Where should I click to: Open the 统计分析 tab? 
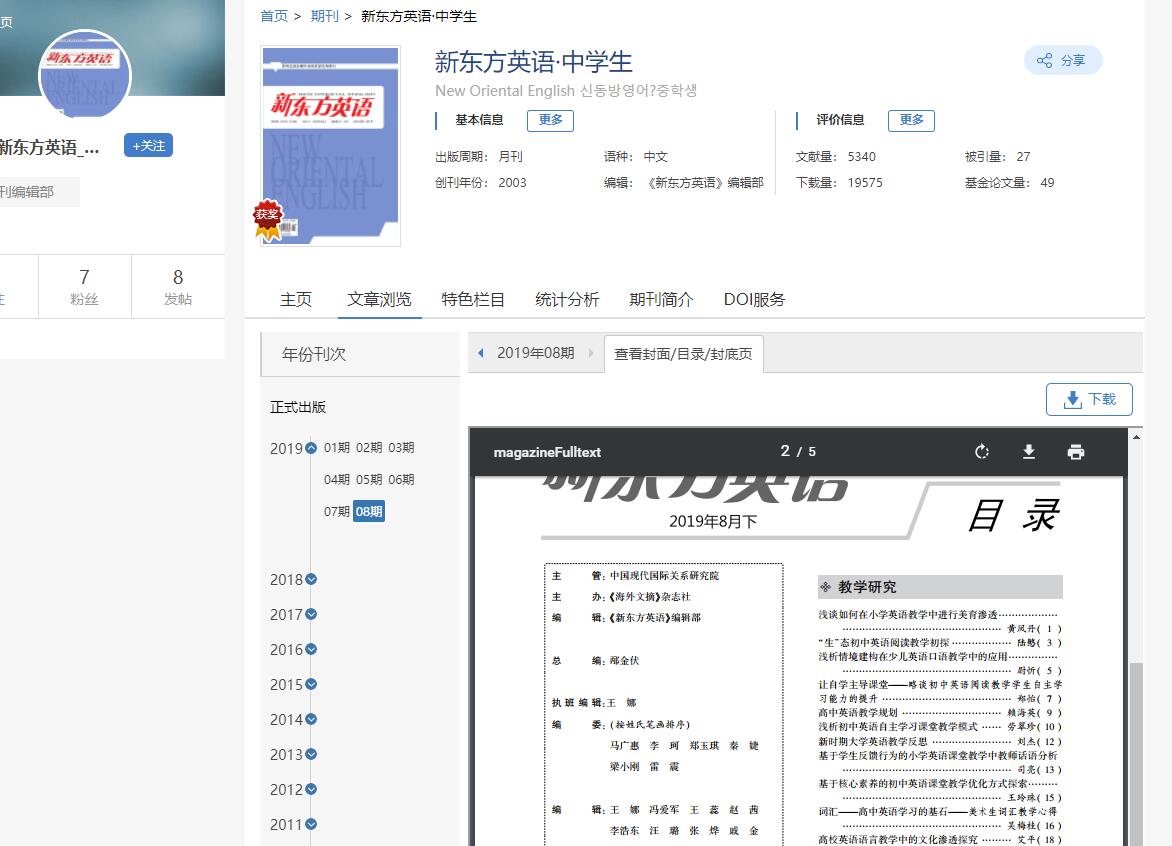pyautogui.click(x=567, y=300)
